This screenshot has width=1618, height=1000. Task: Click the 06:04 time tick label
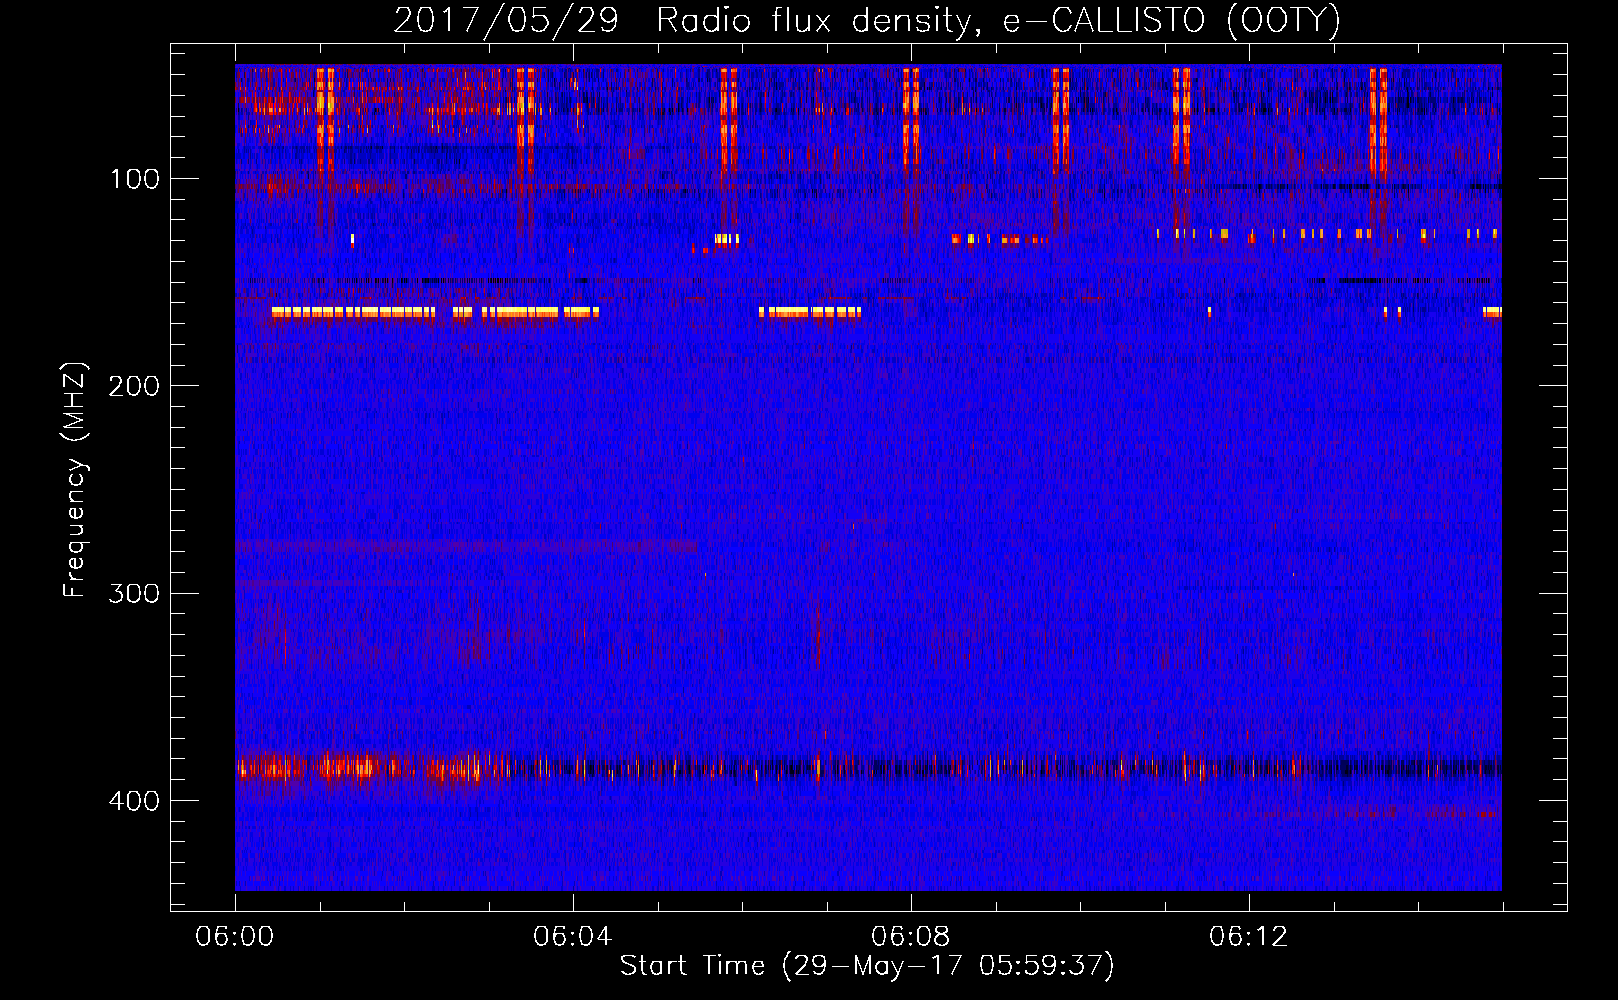[572, 937]
